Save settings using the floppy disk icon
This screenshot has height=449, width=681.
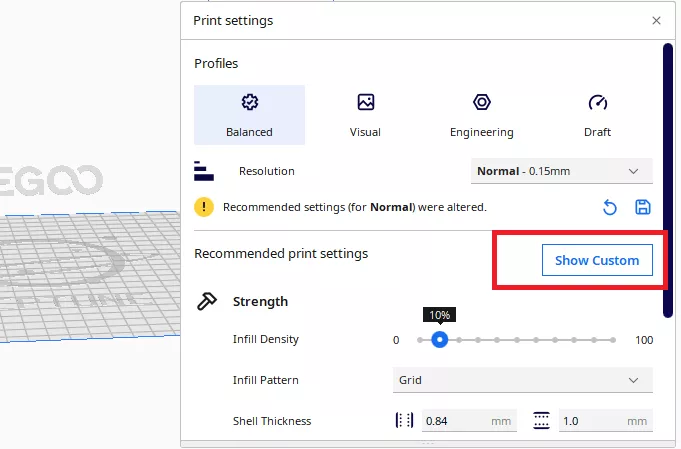643,207
